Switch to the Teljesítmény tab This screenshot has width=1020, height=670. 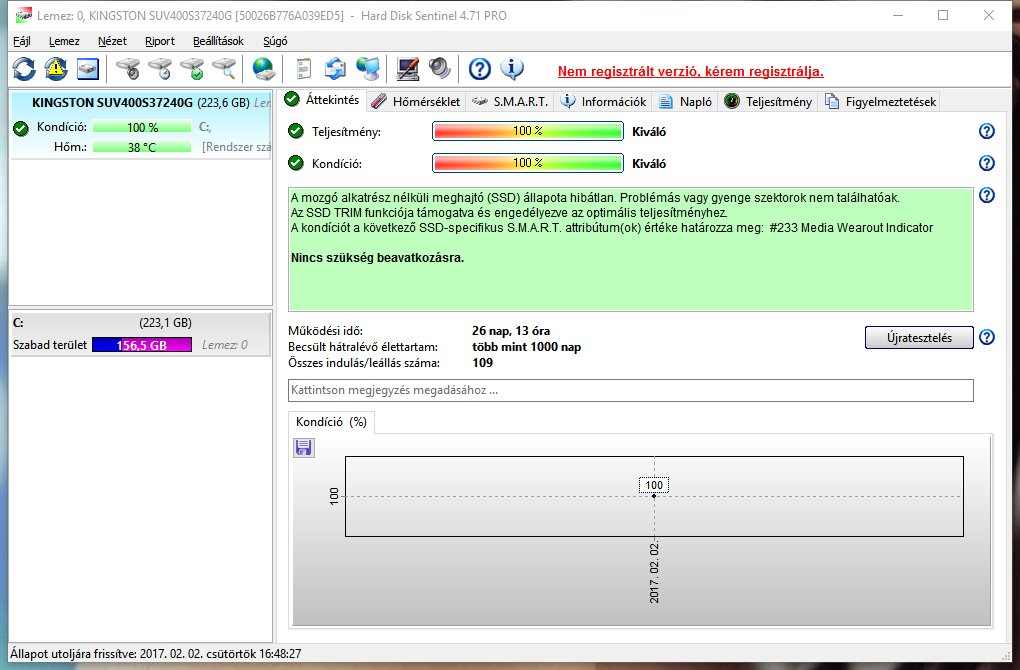pos(768,101)
